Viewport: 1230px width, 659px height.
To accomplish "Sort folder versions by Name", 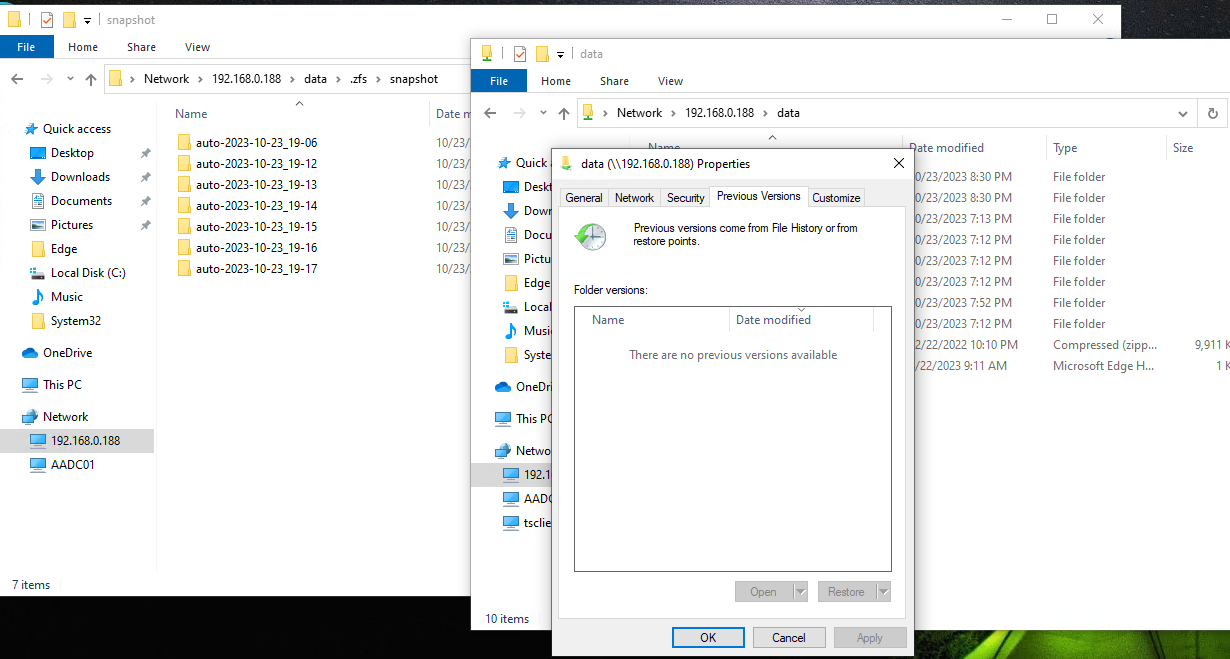I will (x=608, y=320).
